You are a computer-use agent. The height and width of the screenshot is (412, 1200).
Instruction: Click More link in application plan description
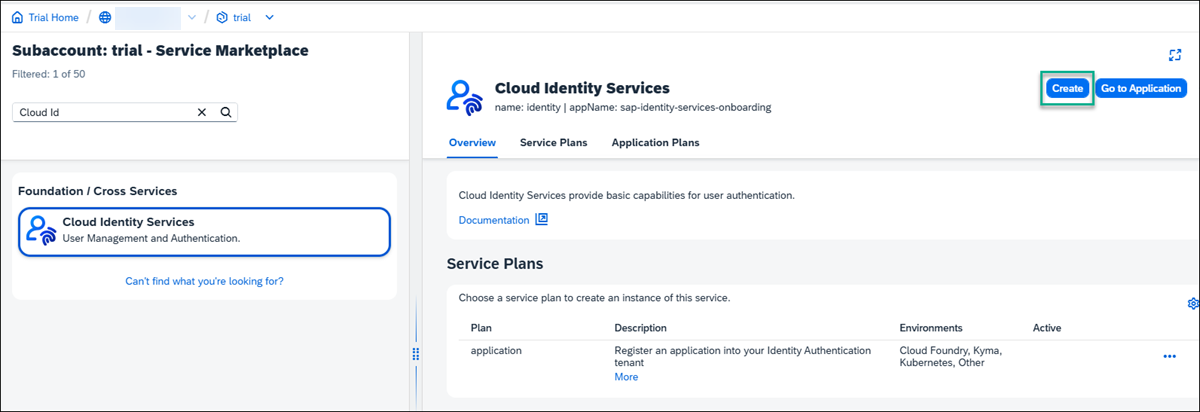coord(626,377)
